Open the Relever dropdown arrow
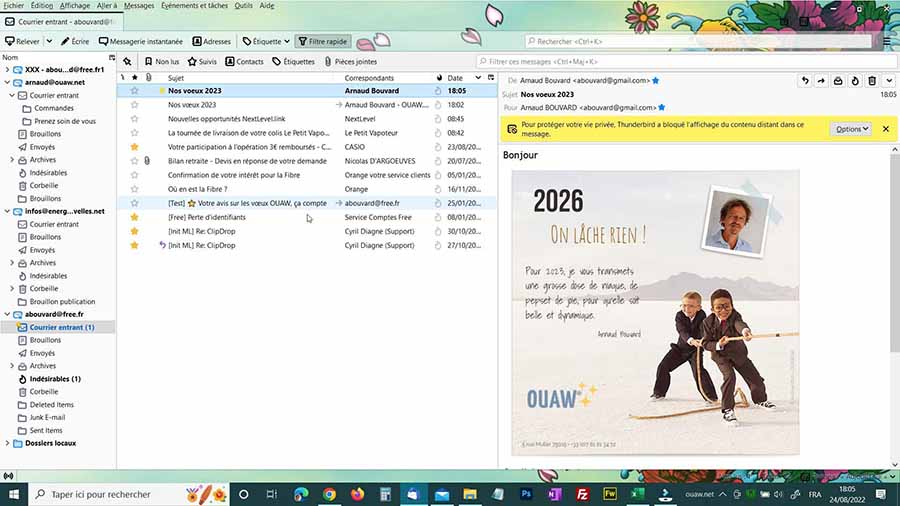The height and width of the screenshot is (506, 900). (x=48, y=42)
